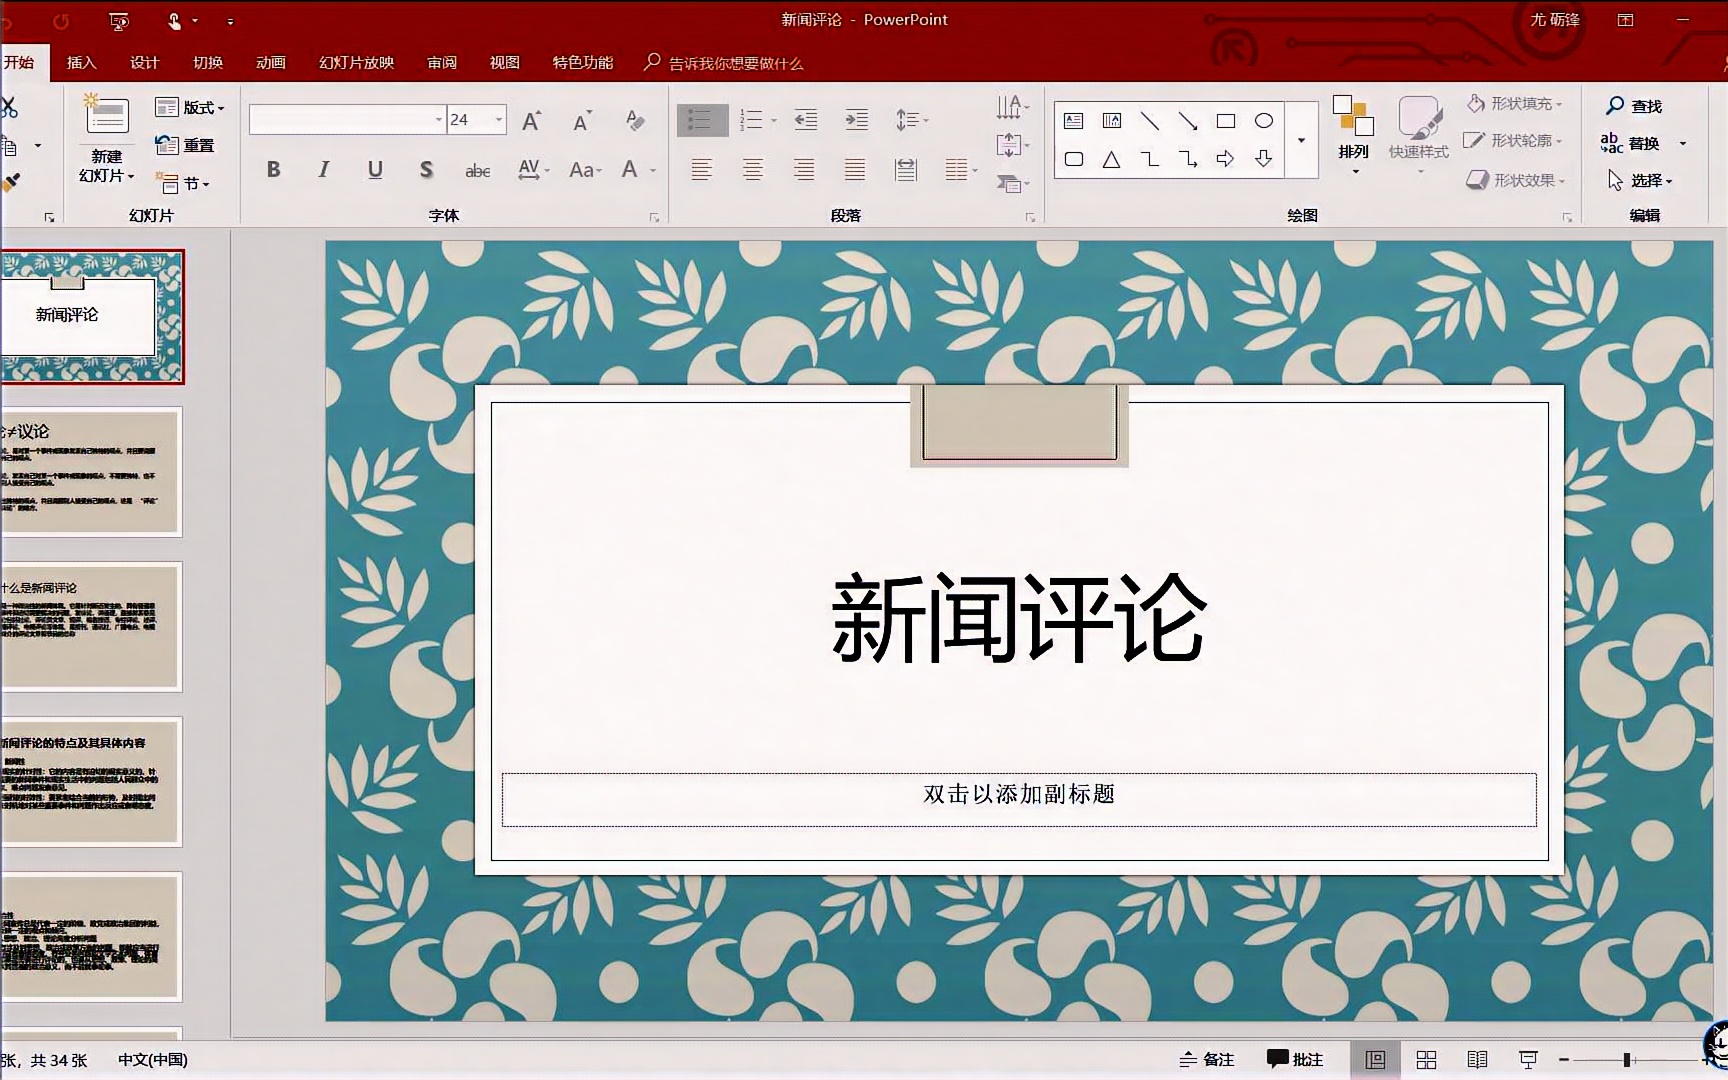Viewport: 1728px width, 1080px height.
Task: Toggle Strikethrough formatting button
Action: [477, 171]
